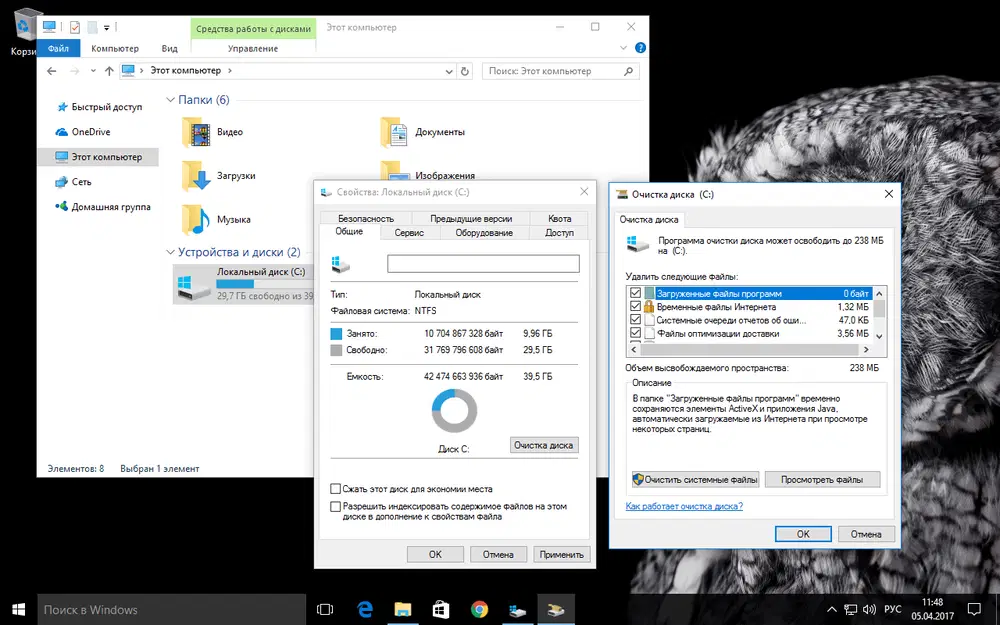Open the Документы folder icon
The width and height of the screenshot is (1000, 625).
pyautogui.click(x=394, y=133)
